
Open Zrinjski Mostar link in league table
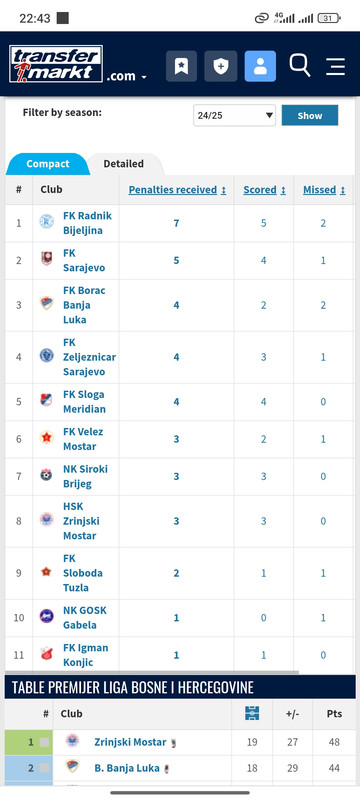point(130,742)
